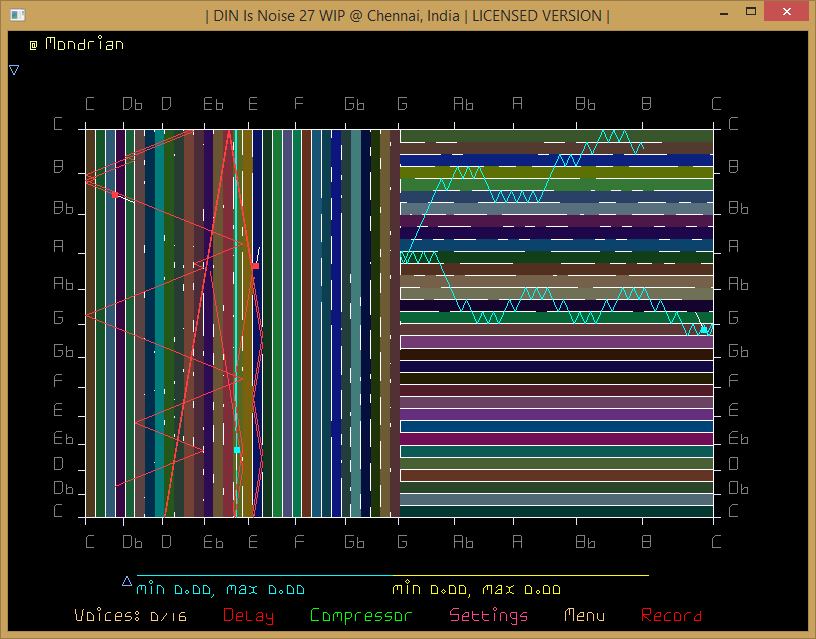Click the G note label on top axis
Image resolution: width=816 pixels, height=639 pixels.
(x=402, y=104)
